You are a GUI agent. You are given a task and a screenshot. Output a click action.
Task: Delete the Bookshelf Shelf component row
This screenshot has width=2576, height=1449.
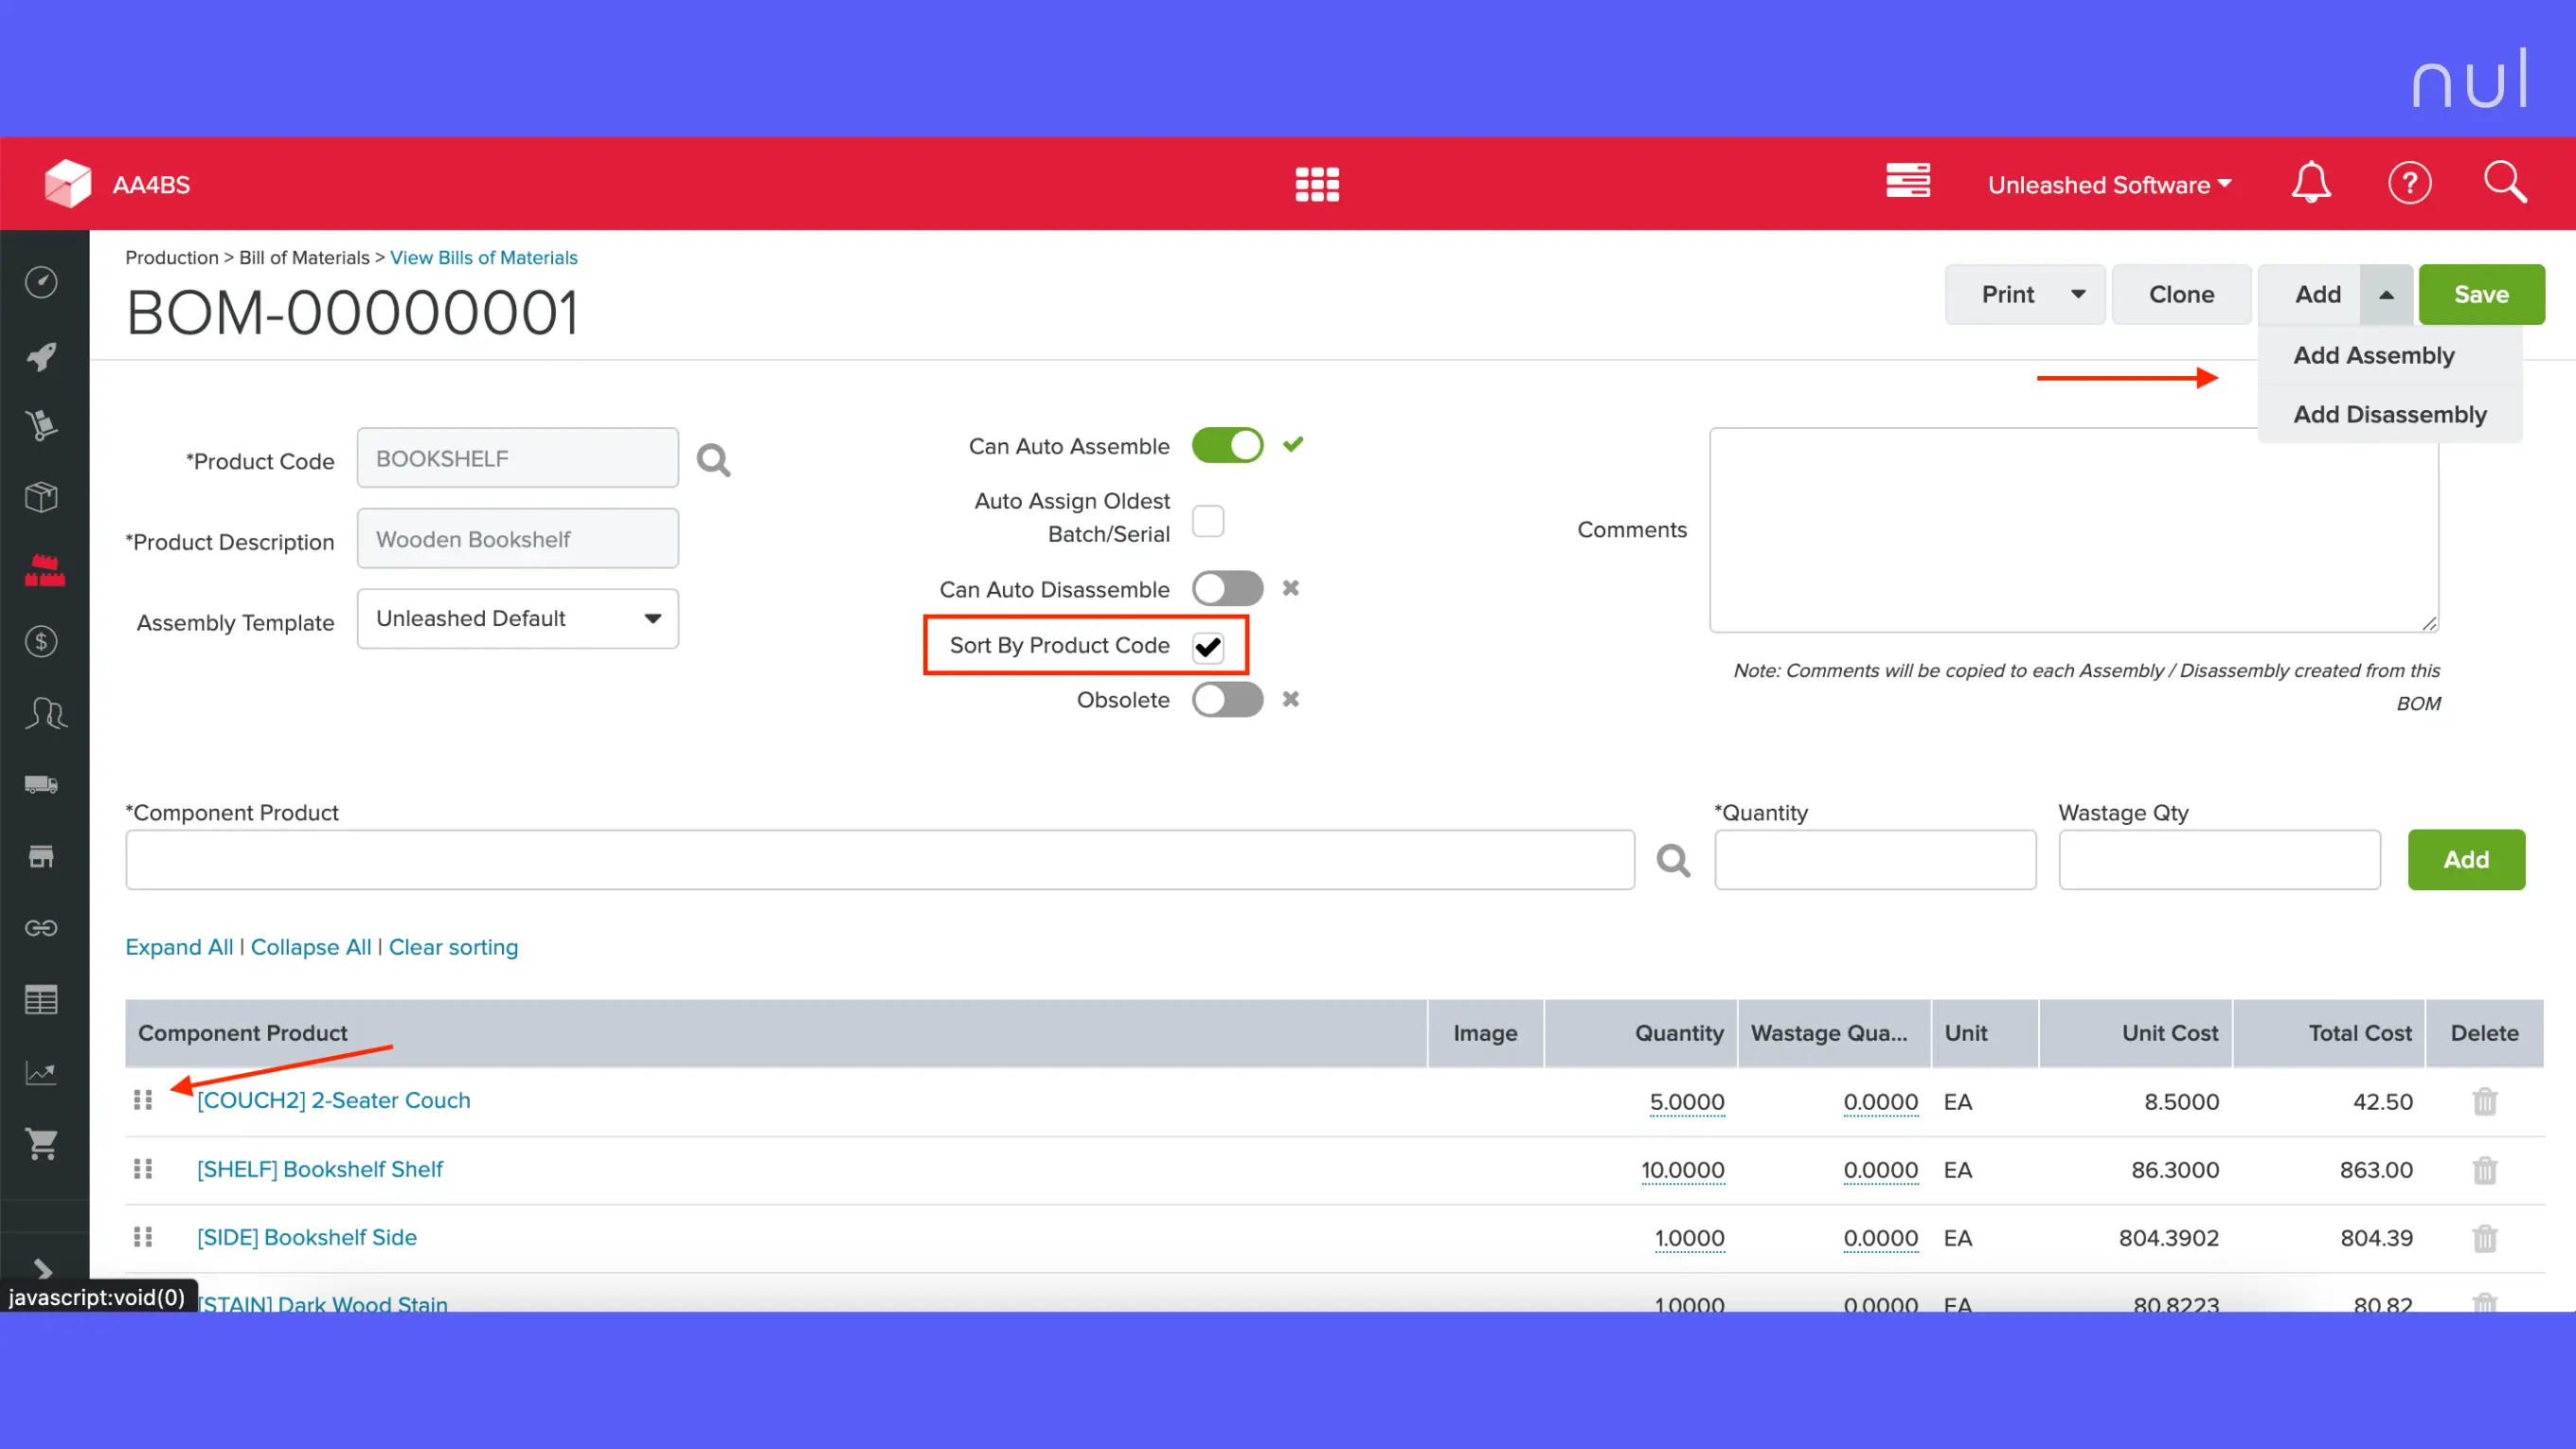[x=2485, y=1169]
